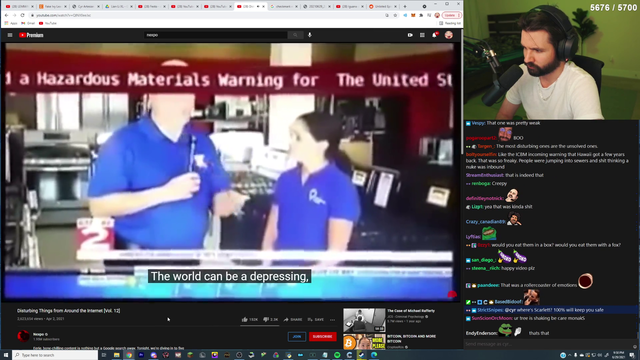
Task: Open 'The Case of Michael Rafferty' thumbnail
Action: (364, 320)
